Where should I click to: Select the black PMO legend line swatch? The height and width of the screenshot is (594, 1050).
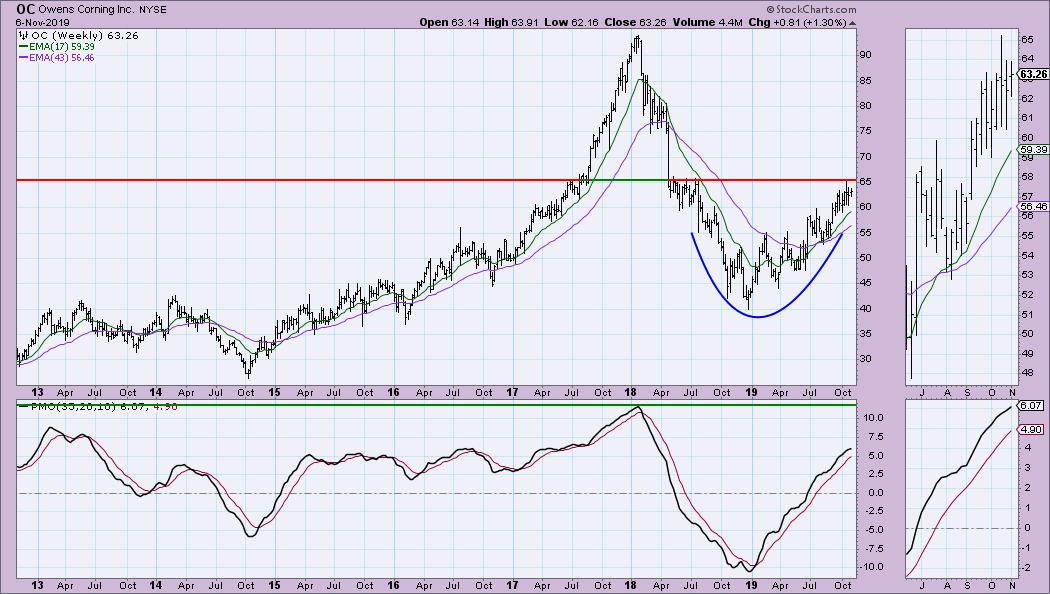(24, 406)
